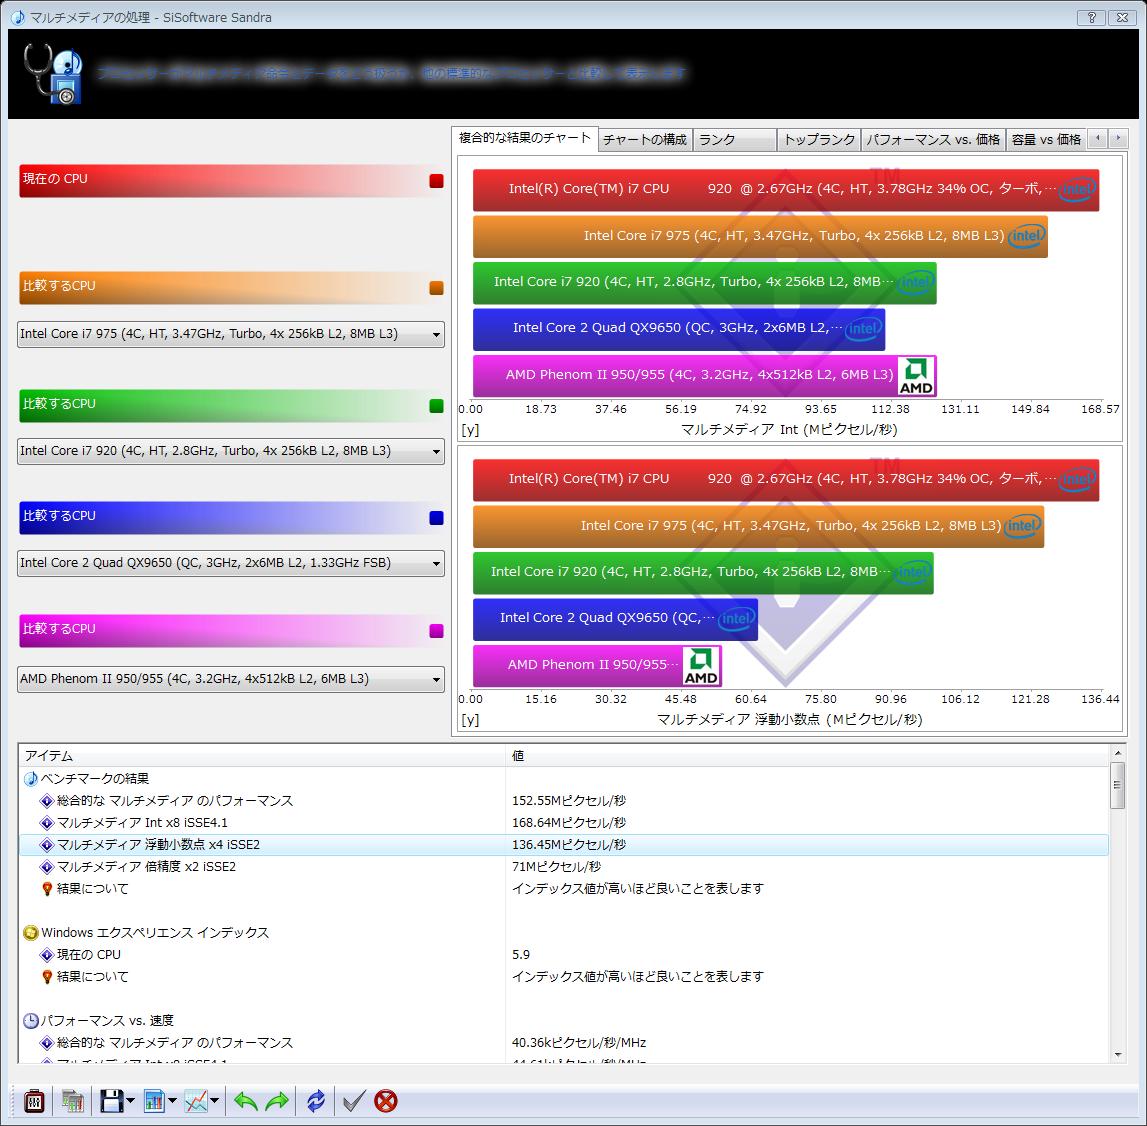Switch to the チャートの構成 tab
Image resolution: width=1147 pixels, height=1126 pixels.
click(644, 139)
